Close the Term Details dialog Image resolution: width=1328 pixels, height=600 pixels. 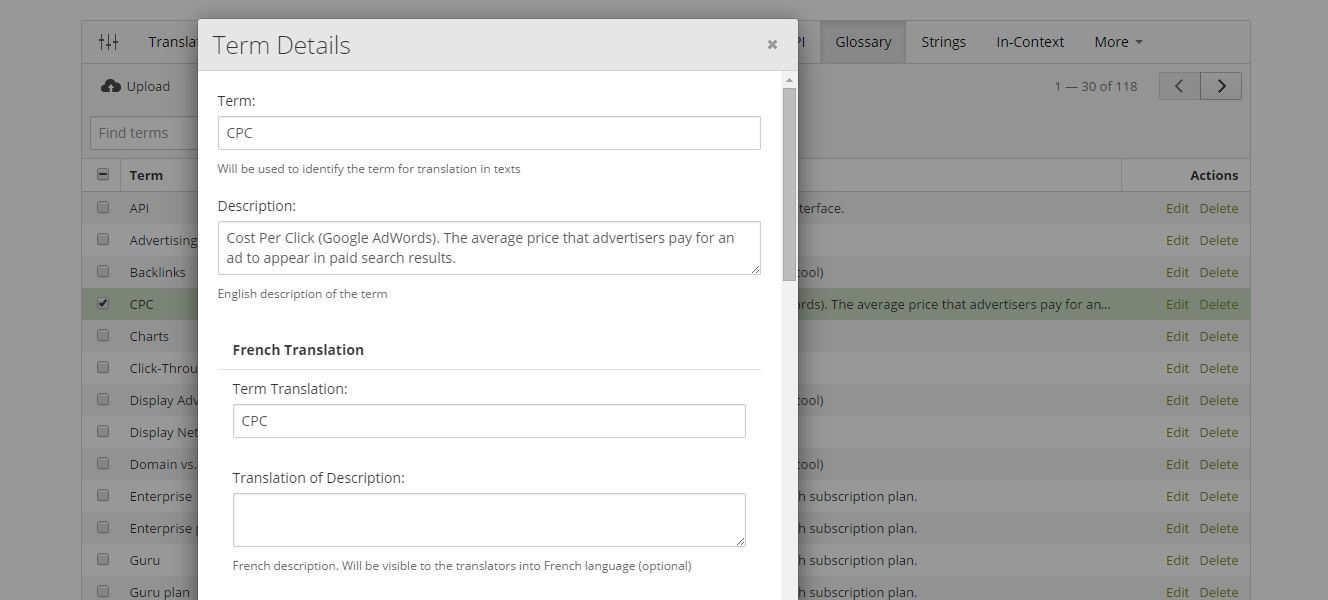click(x=772, y=45)
